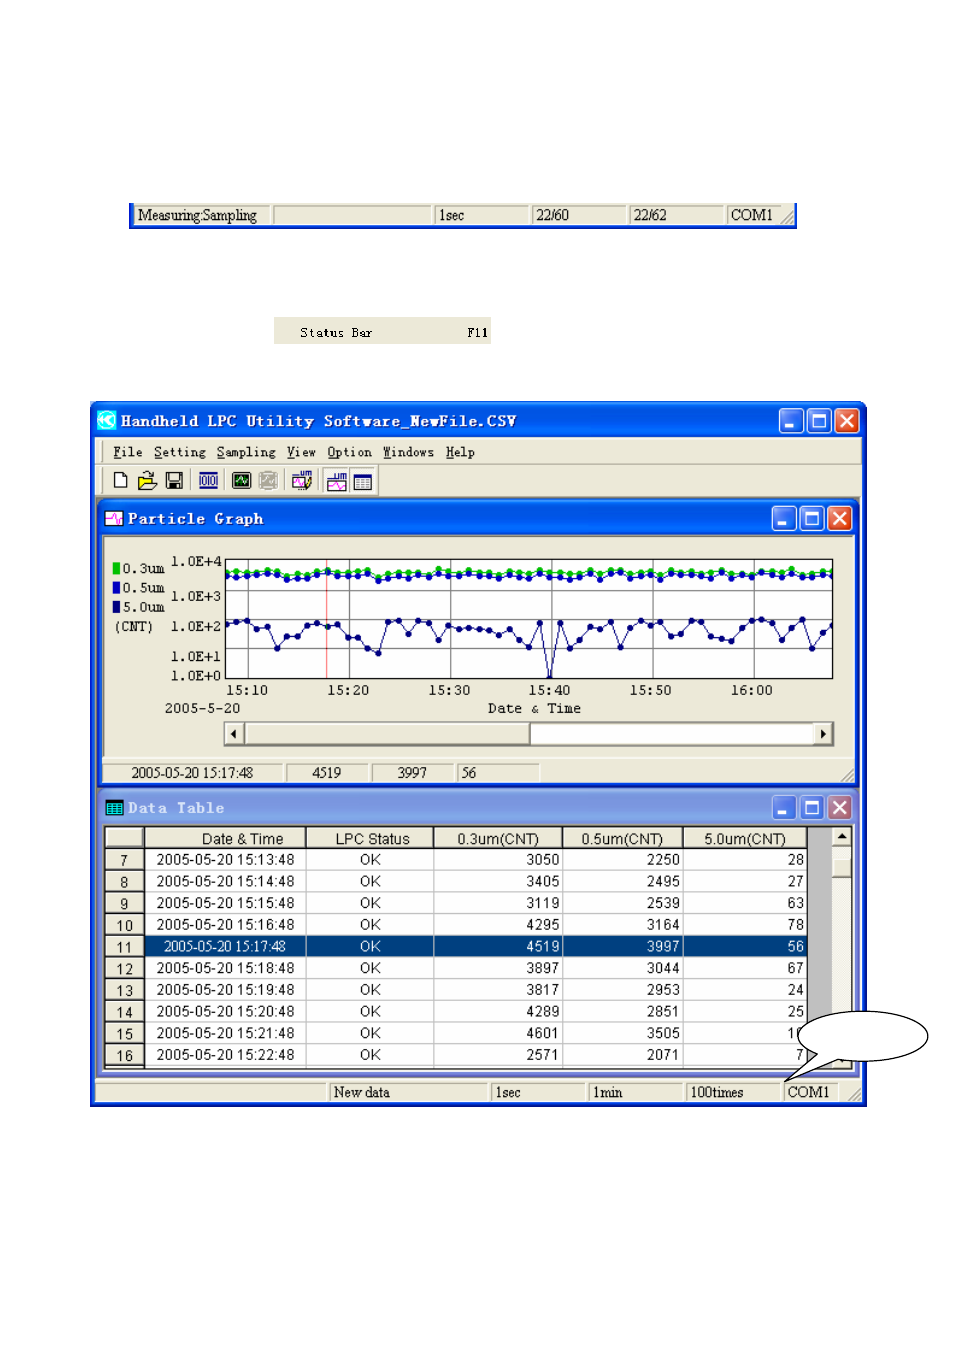Click 'COM1' in the main window status bar
The width and height of the screenshot is (954, 1350).
click(x=809, y=1093)
